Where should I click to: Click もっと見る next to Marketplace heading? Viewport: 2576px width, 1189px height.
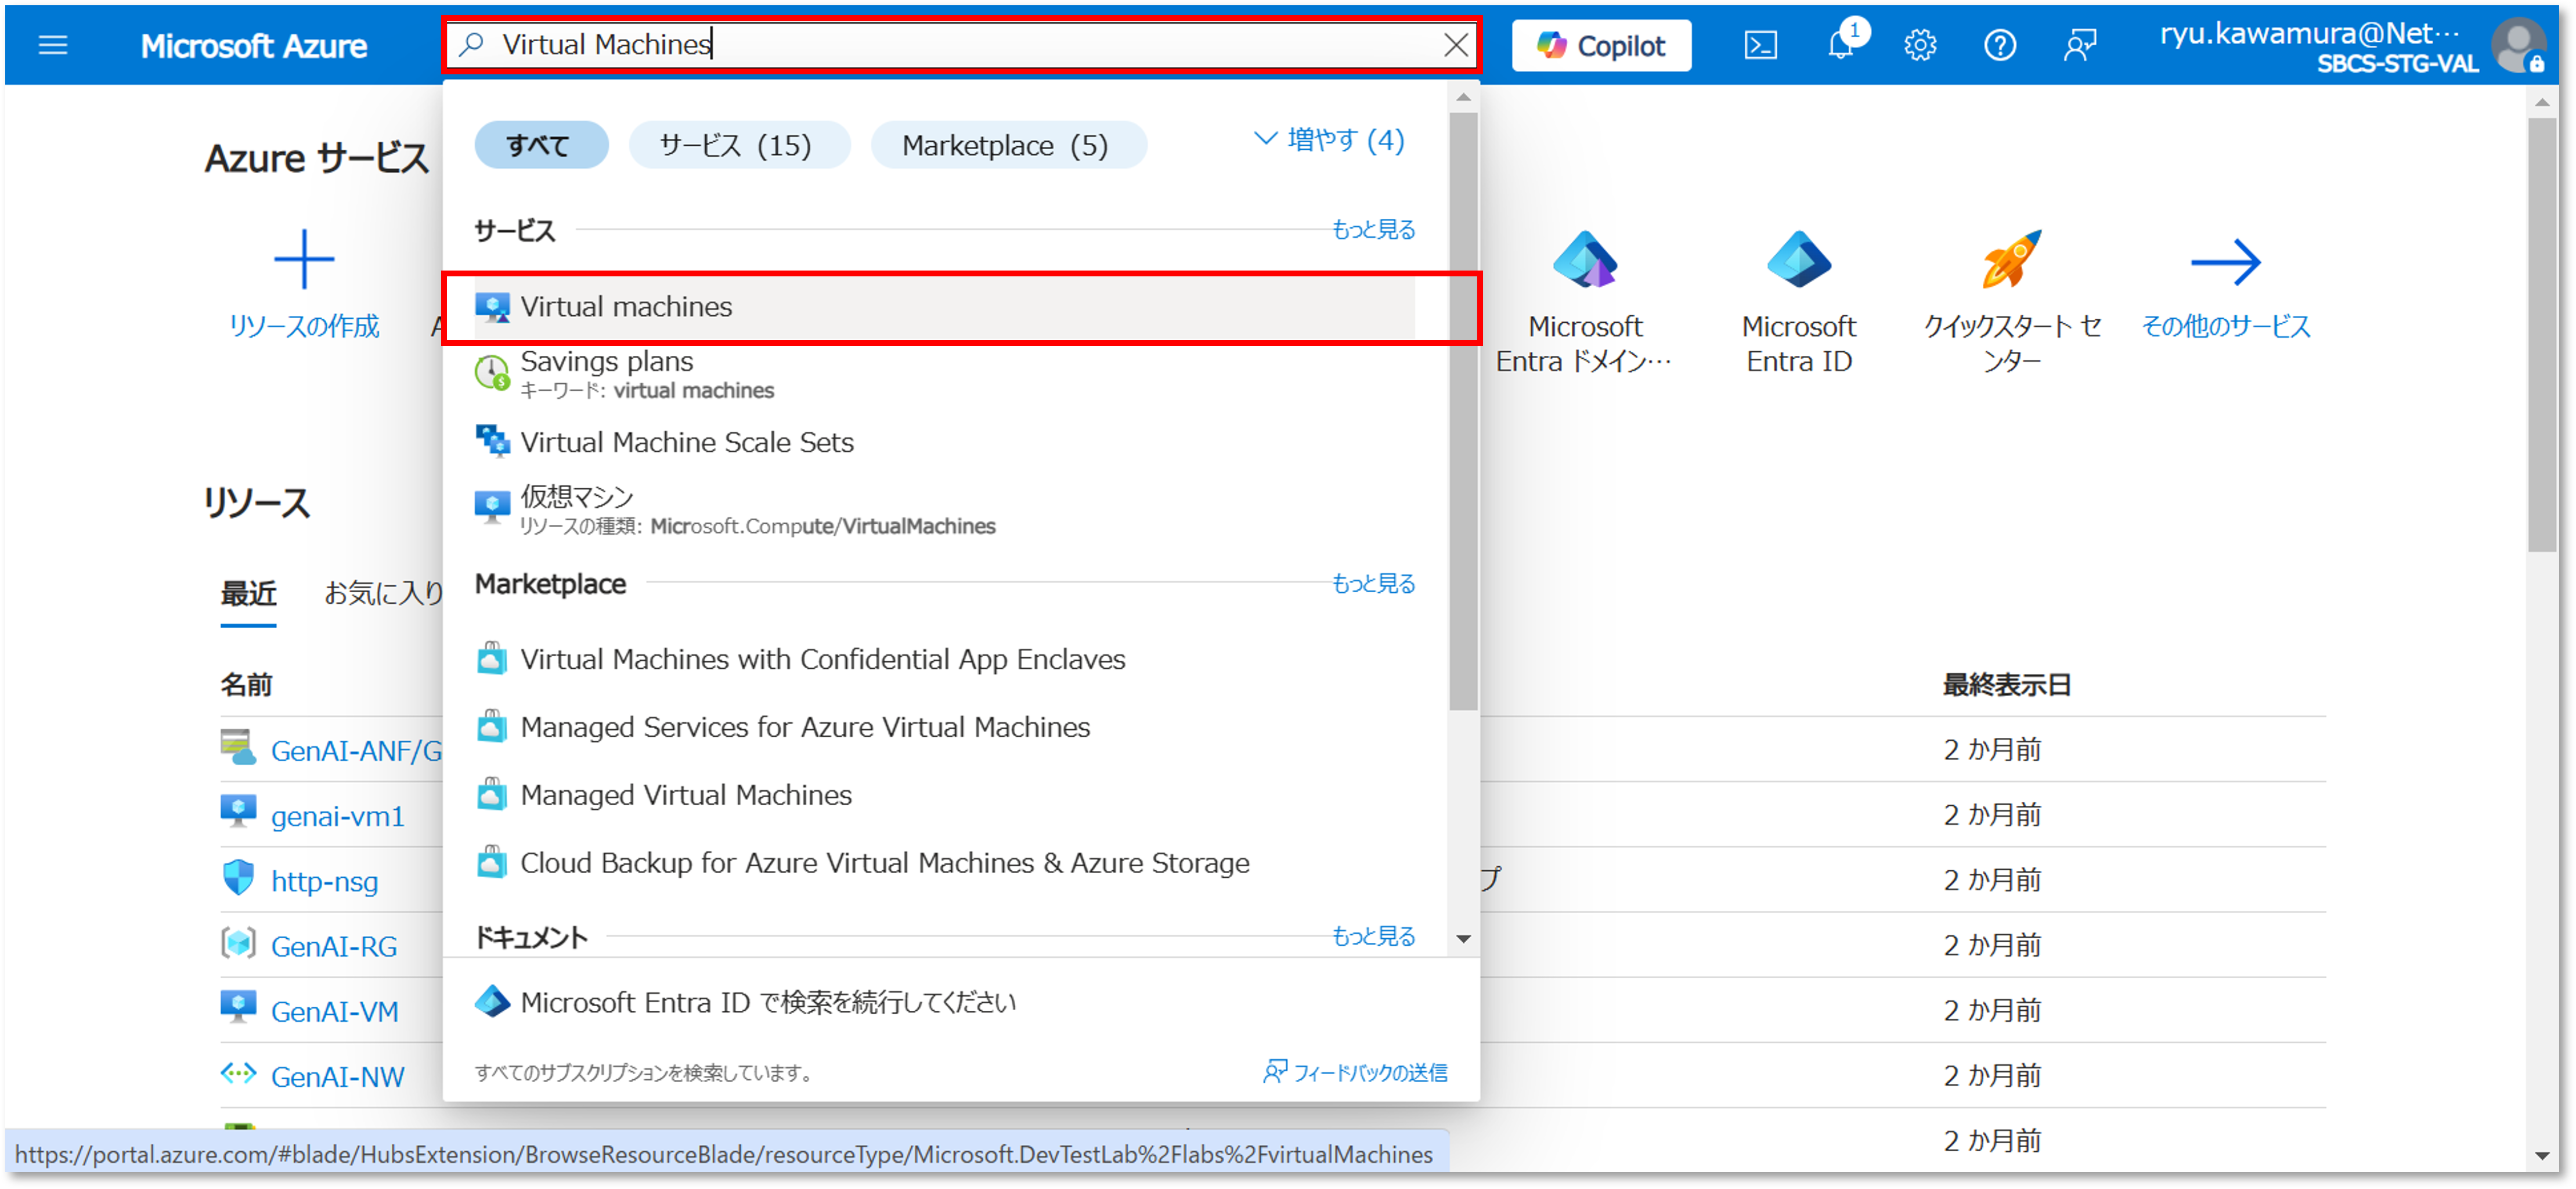tap(1373, 583)
